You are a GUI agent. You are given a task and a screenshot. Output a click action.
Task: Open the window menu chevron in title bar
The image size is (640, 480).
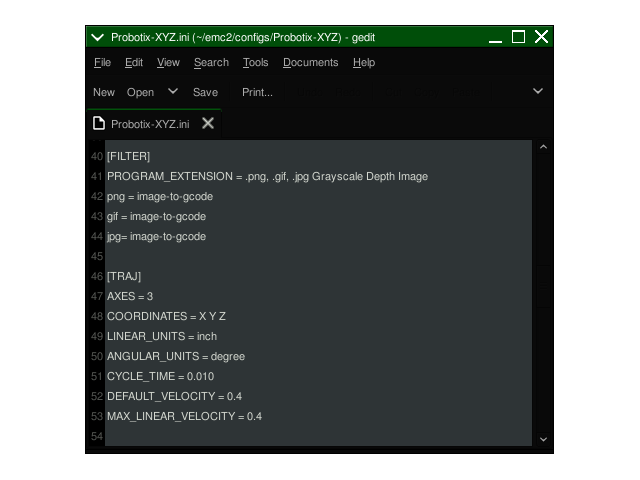pos(98,38)
